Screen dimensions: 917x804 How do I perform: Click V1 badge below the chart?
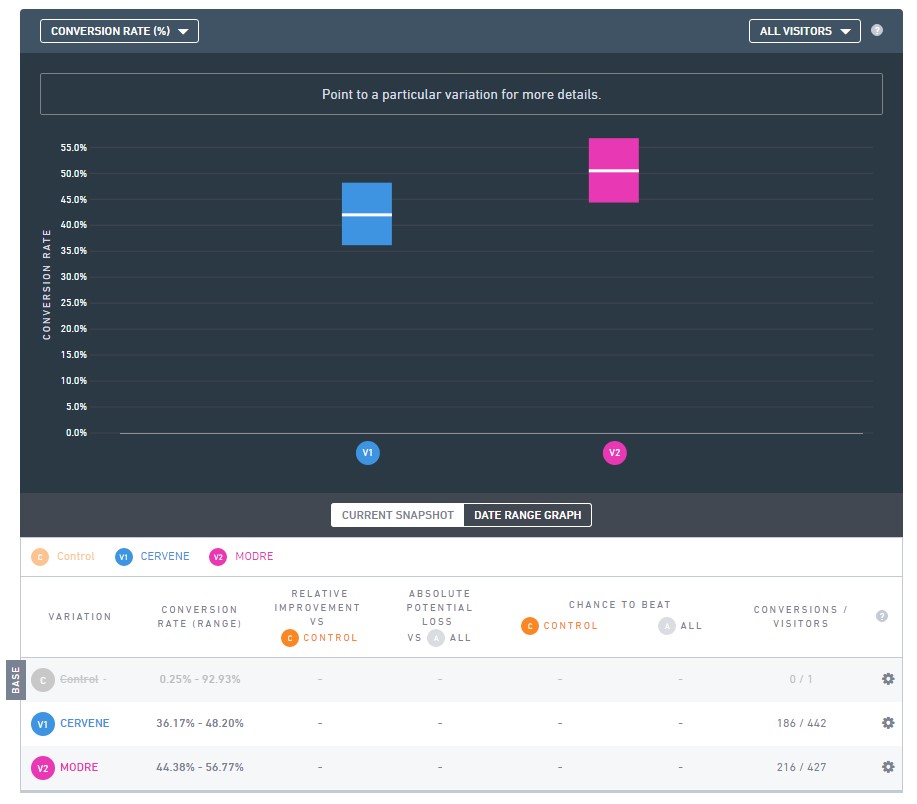click(x=368, y=453)
